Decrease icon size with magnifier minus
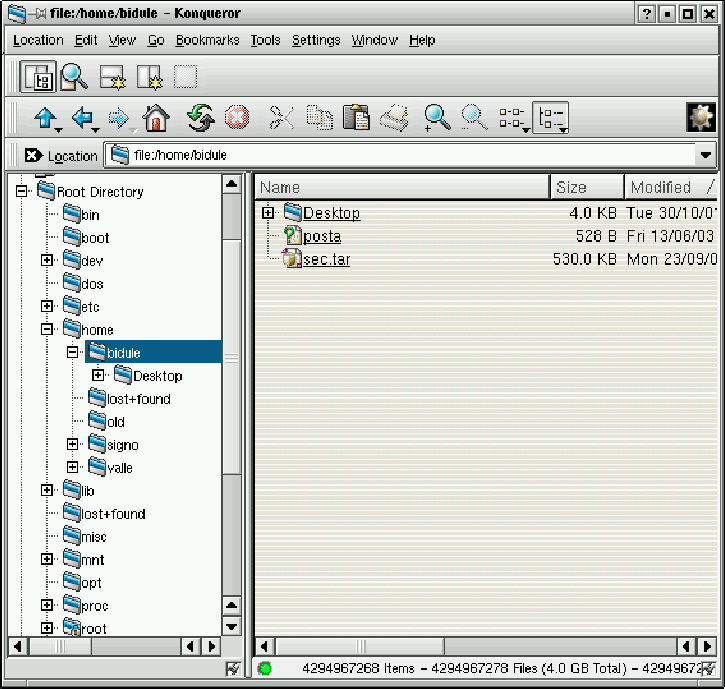Viewport: 725px width, 689px height. pos(473,118)
